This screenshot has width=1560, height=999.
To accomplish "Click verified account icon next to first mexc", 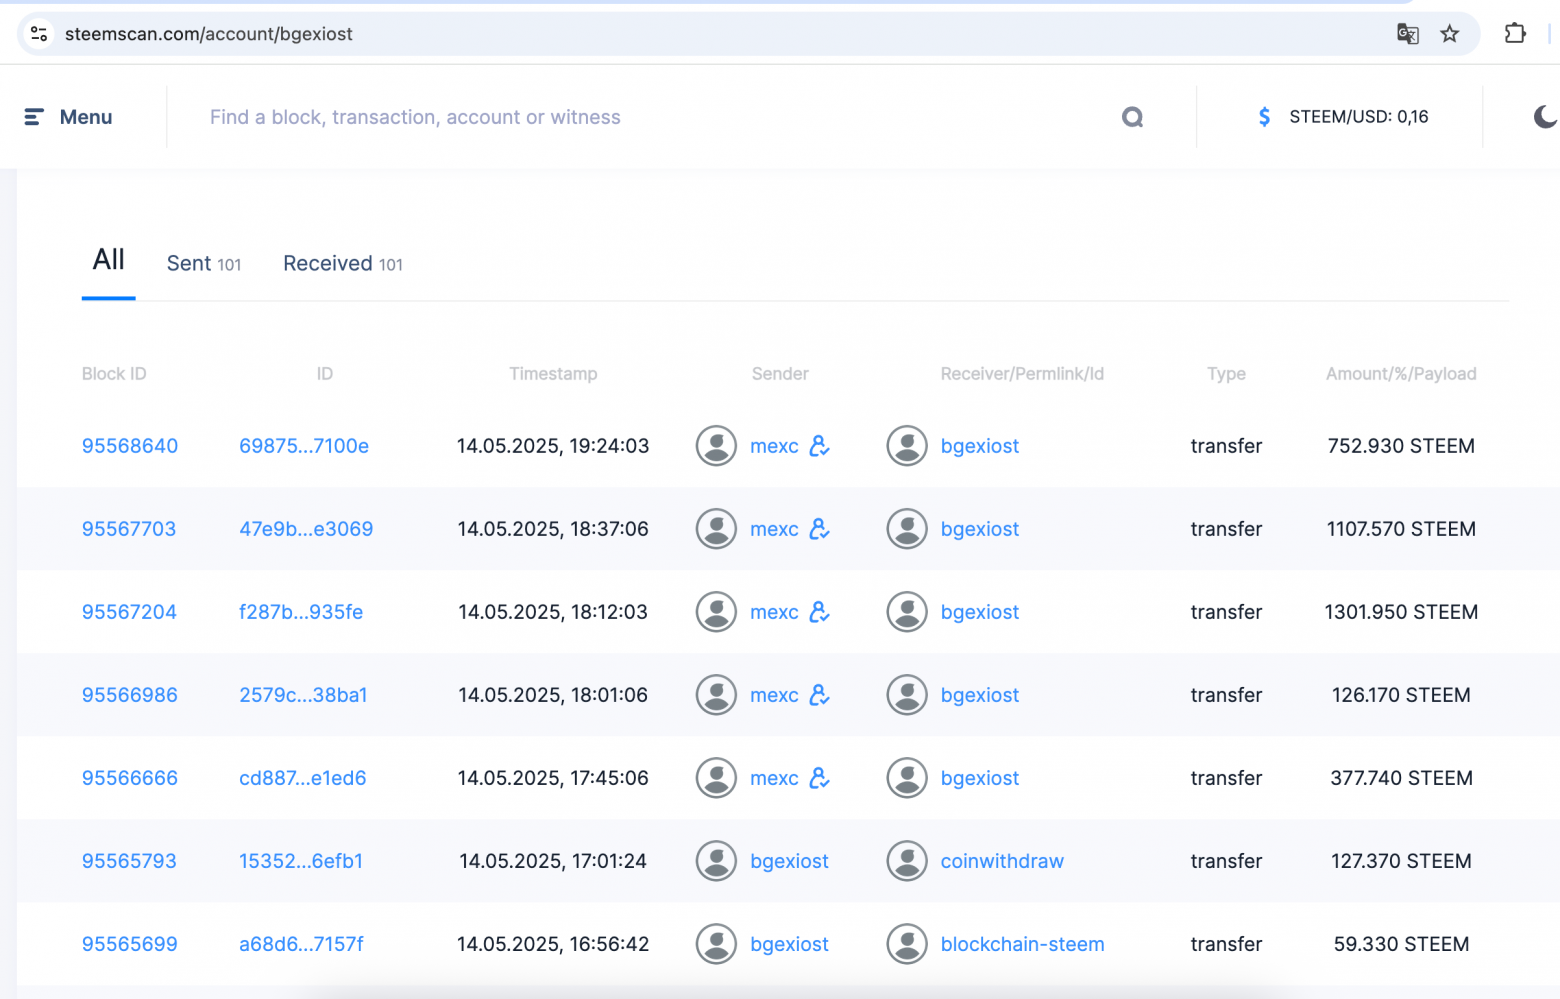I will pyautogui.click(x=820, y=446).
